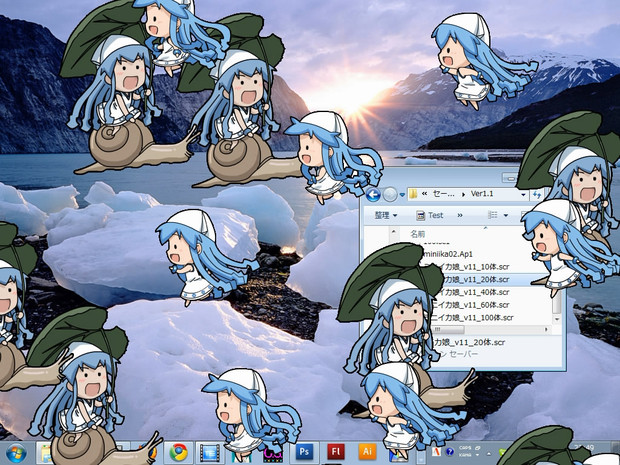The image size is (620, 465).
Task: Click the folder icon in the address bar
Action: pyautogui.click(x=414, y=194)
